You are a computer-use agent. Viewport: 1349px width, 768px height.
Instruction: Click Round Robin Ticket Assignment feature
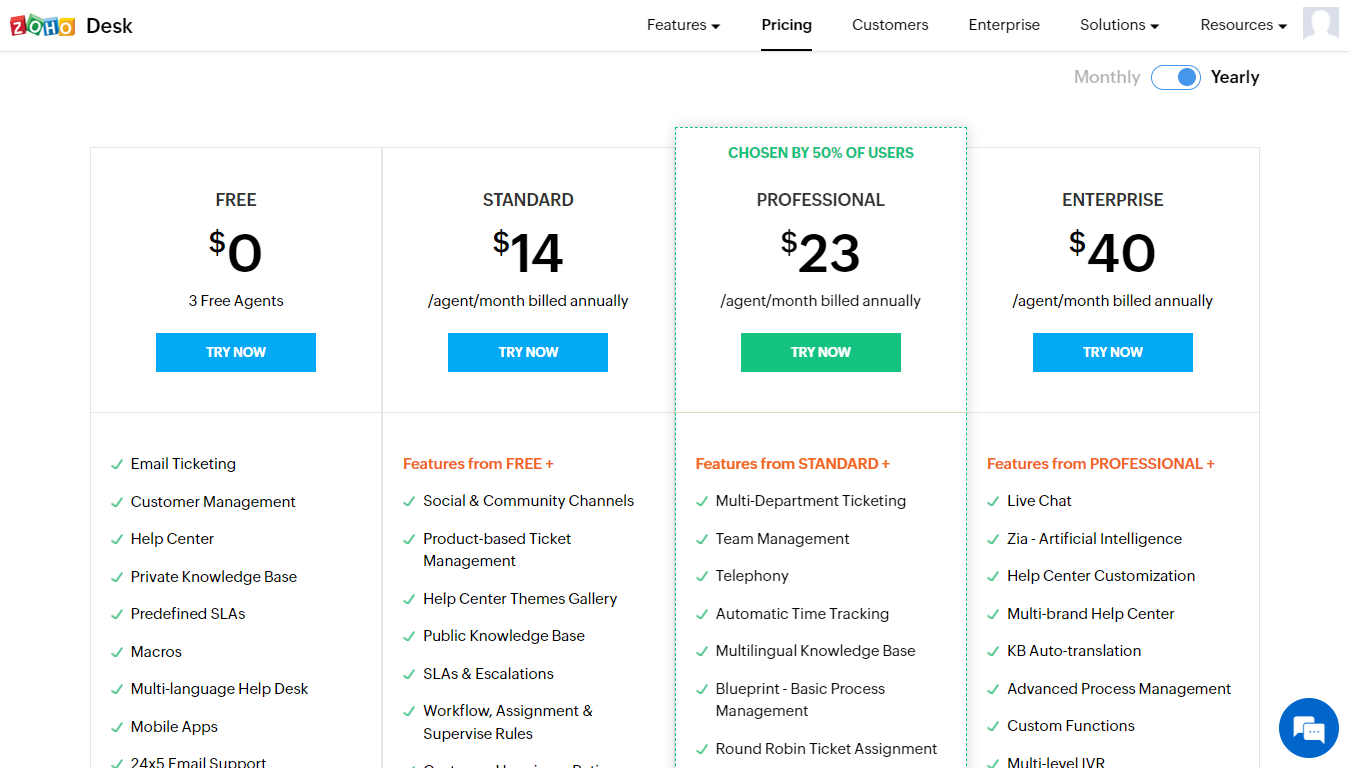tap(826, 749)
